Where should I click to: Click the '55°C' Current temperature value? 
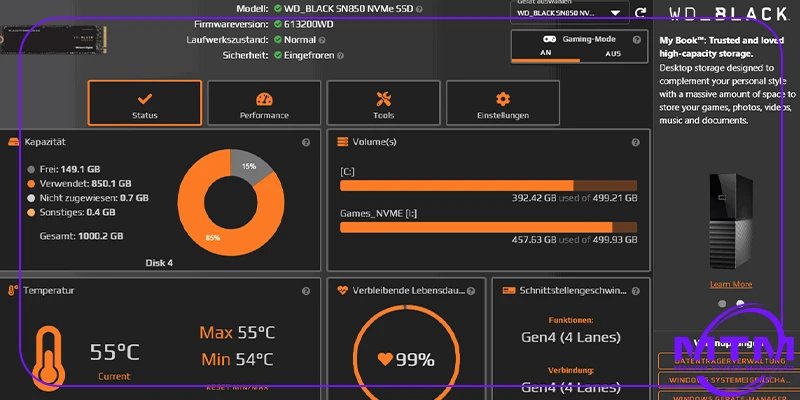point(115,352)
